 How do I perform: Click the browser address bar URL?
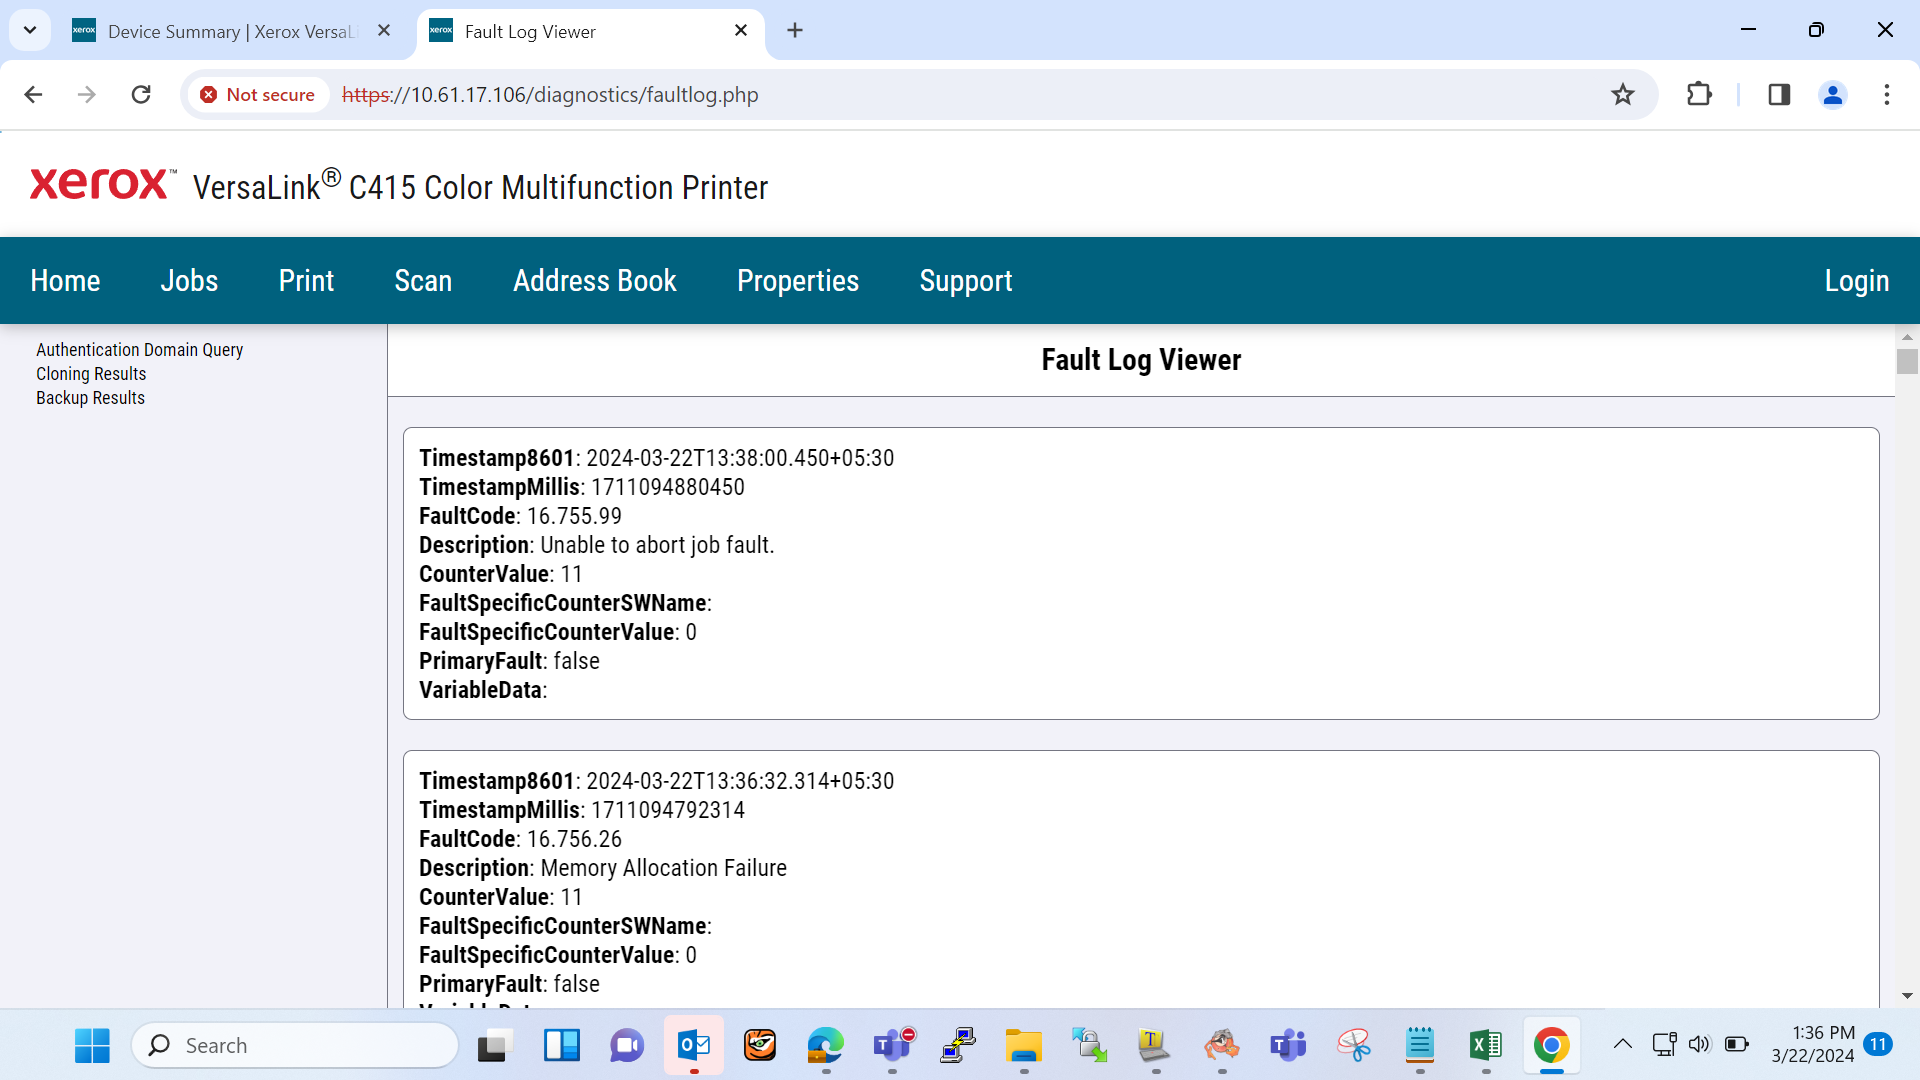pos(550,94)
